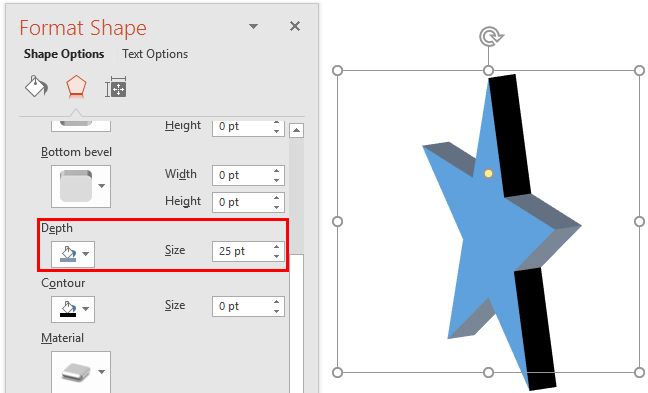Screen dimensions: 648x393
Task: Select the Bottom bevel preview thumbnail
Action: coord(76,186)
